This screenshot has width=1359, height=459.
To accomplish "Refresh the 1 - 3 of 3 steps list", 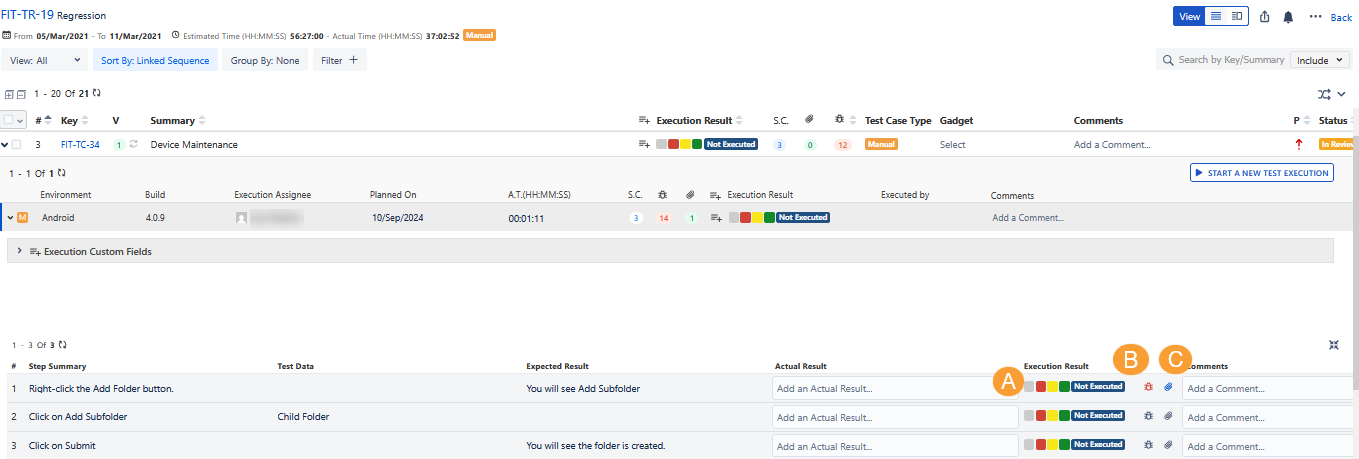I will (x=62, y=344).
